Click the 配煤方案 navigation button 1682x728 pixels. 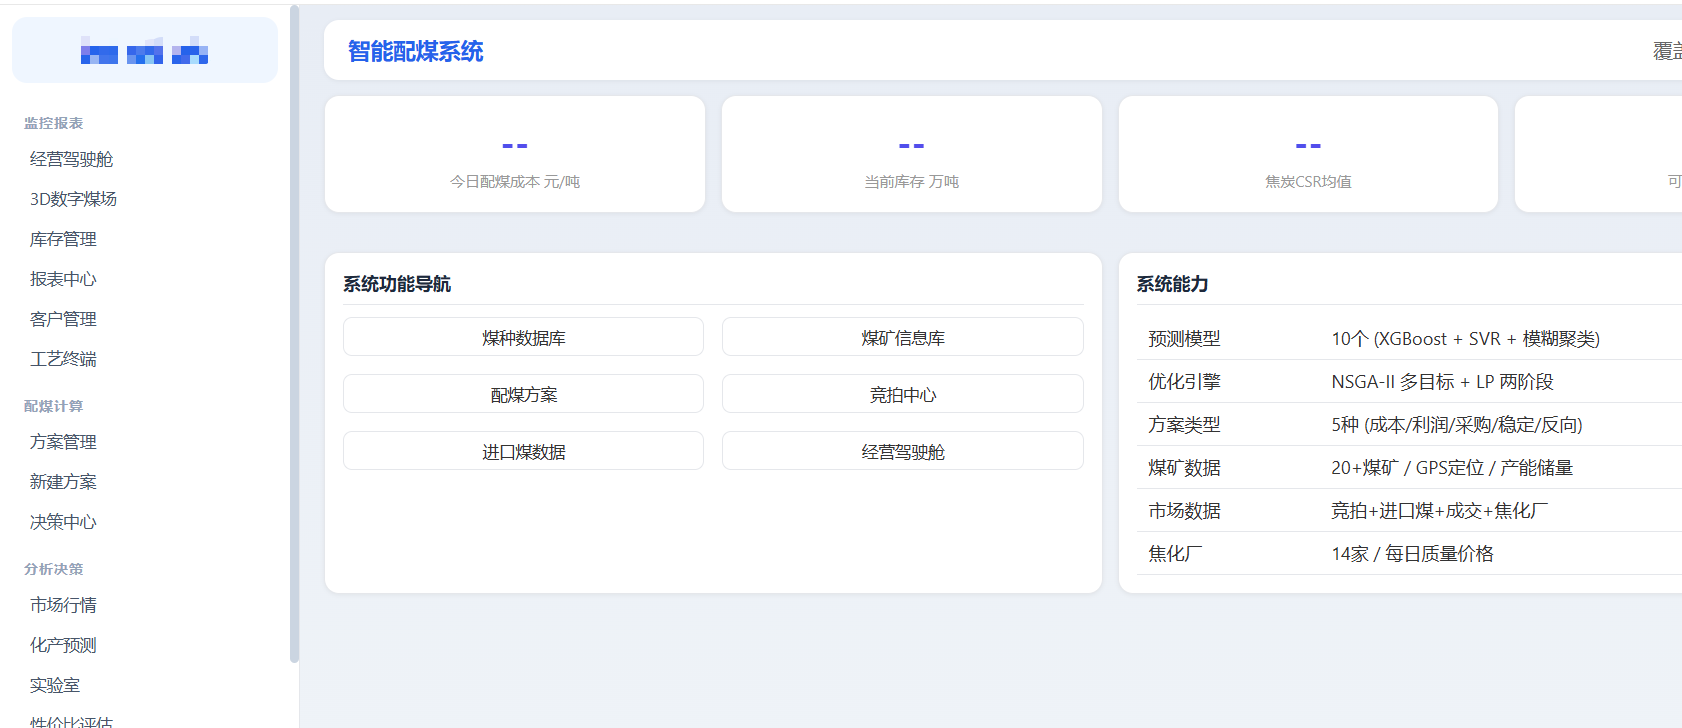523,394
